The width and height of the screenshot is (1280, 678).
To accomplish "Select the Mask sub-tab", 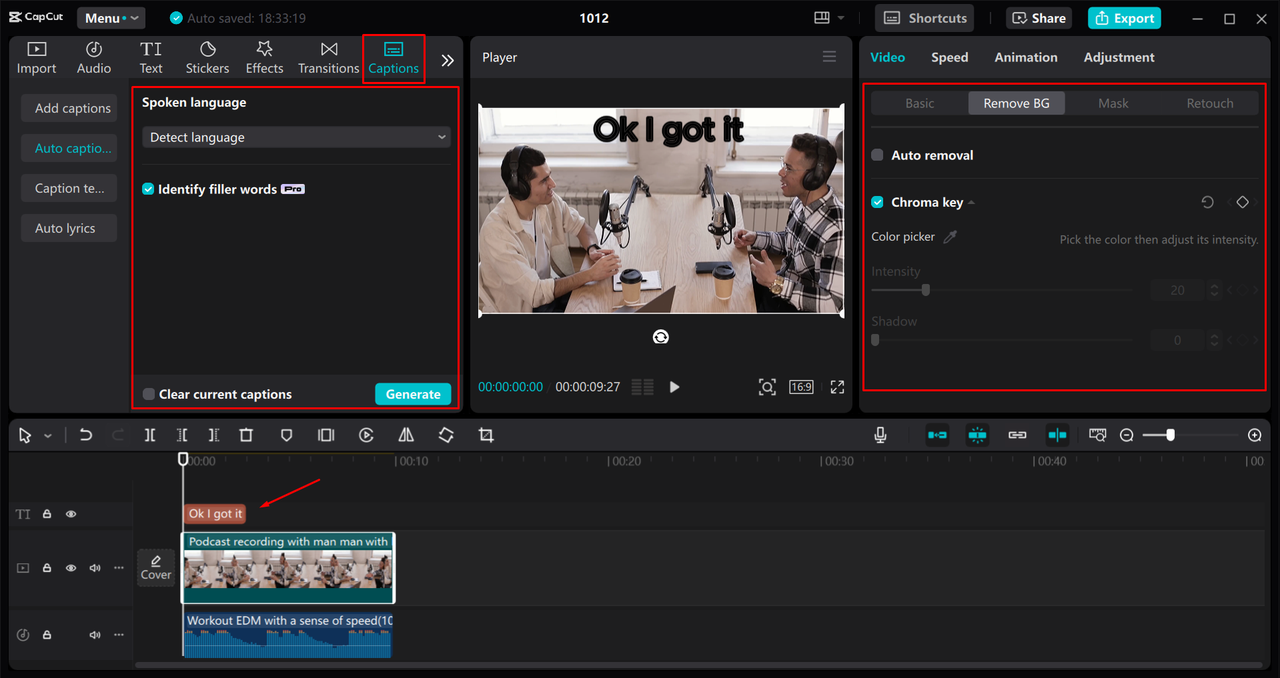I will (1113, 103).
